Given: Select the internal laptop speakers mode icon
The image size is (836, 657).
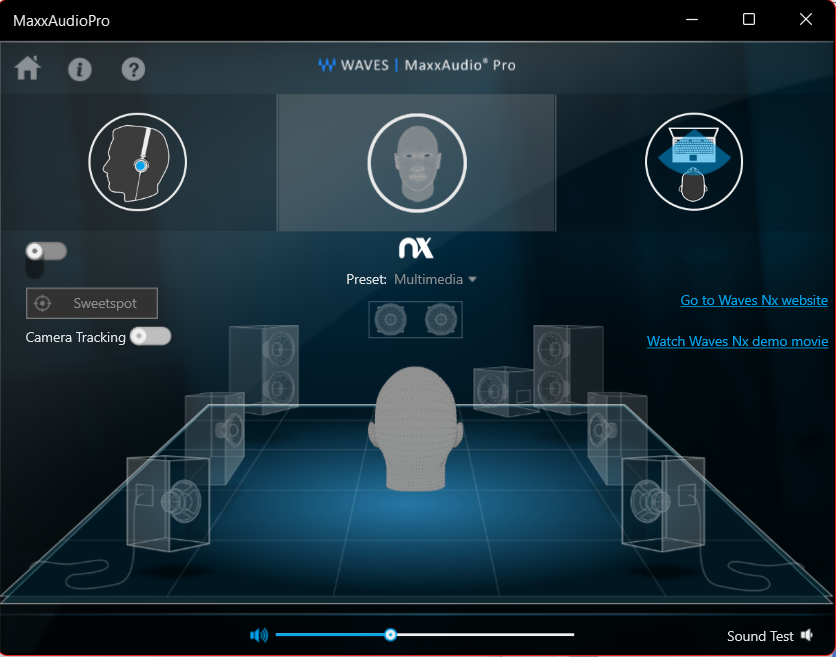Looking at the screenshot, I should coord(694,161).
